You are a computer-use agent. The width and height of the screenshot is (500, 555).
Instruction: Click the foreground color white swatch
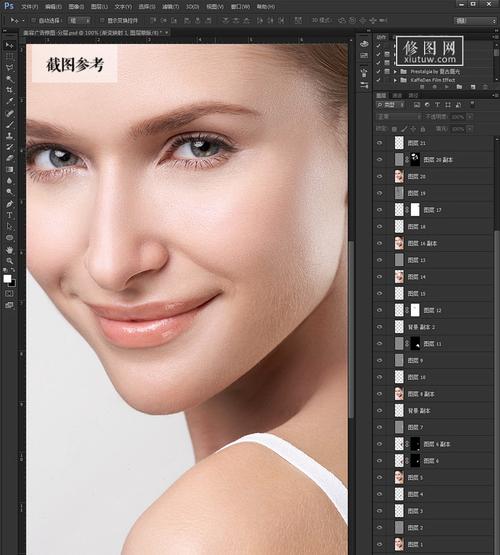point(7,279)
